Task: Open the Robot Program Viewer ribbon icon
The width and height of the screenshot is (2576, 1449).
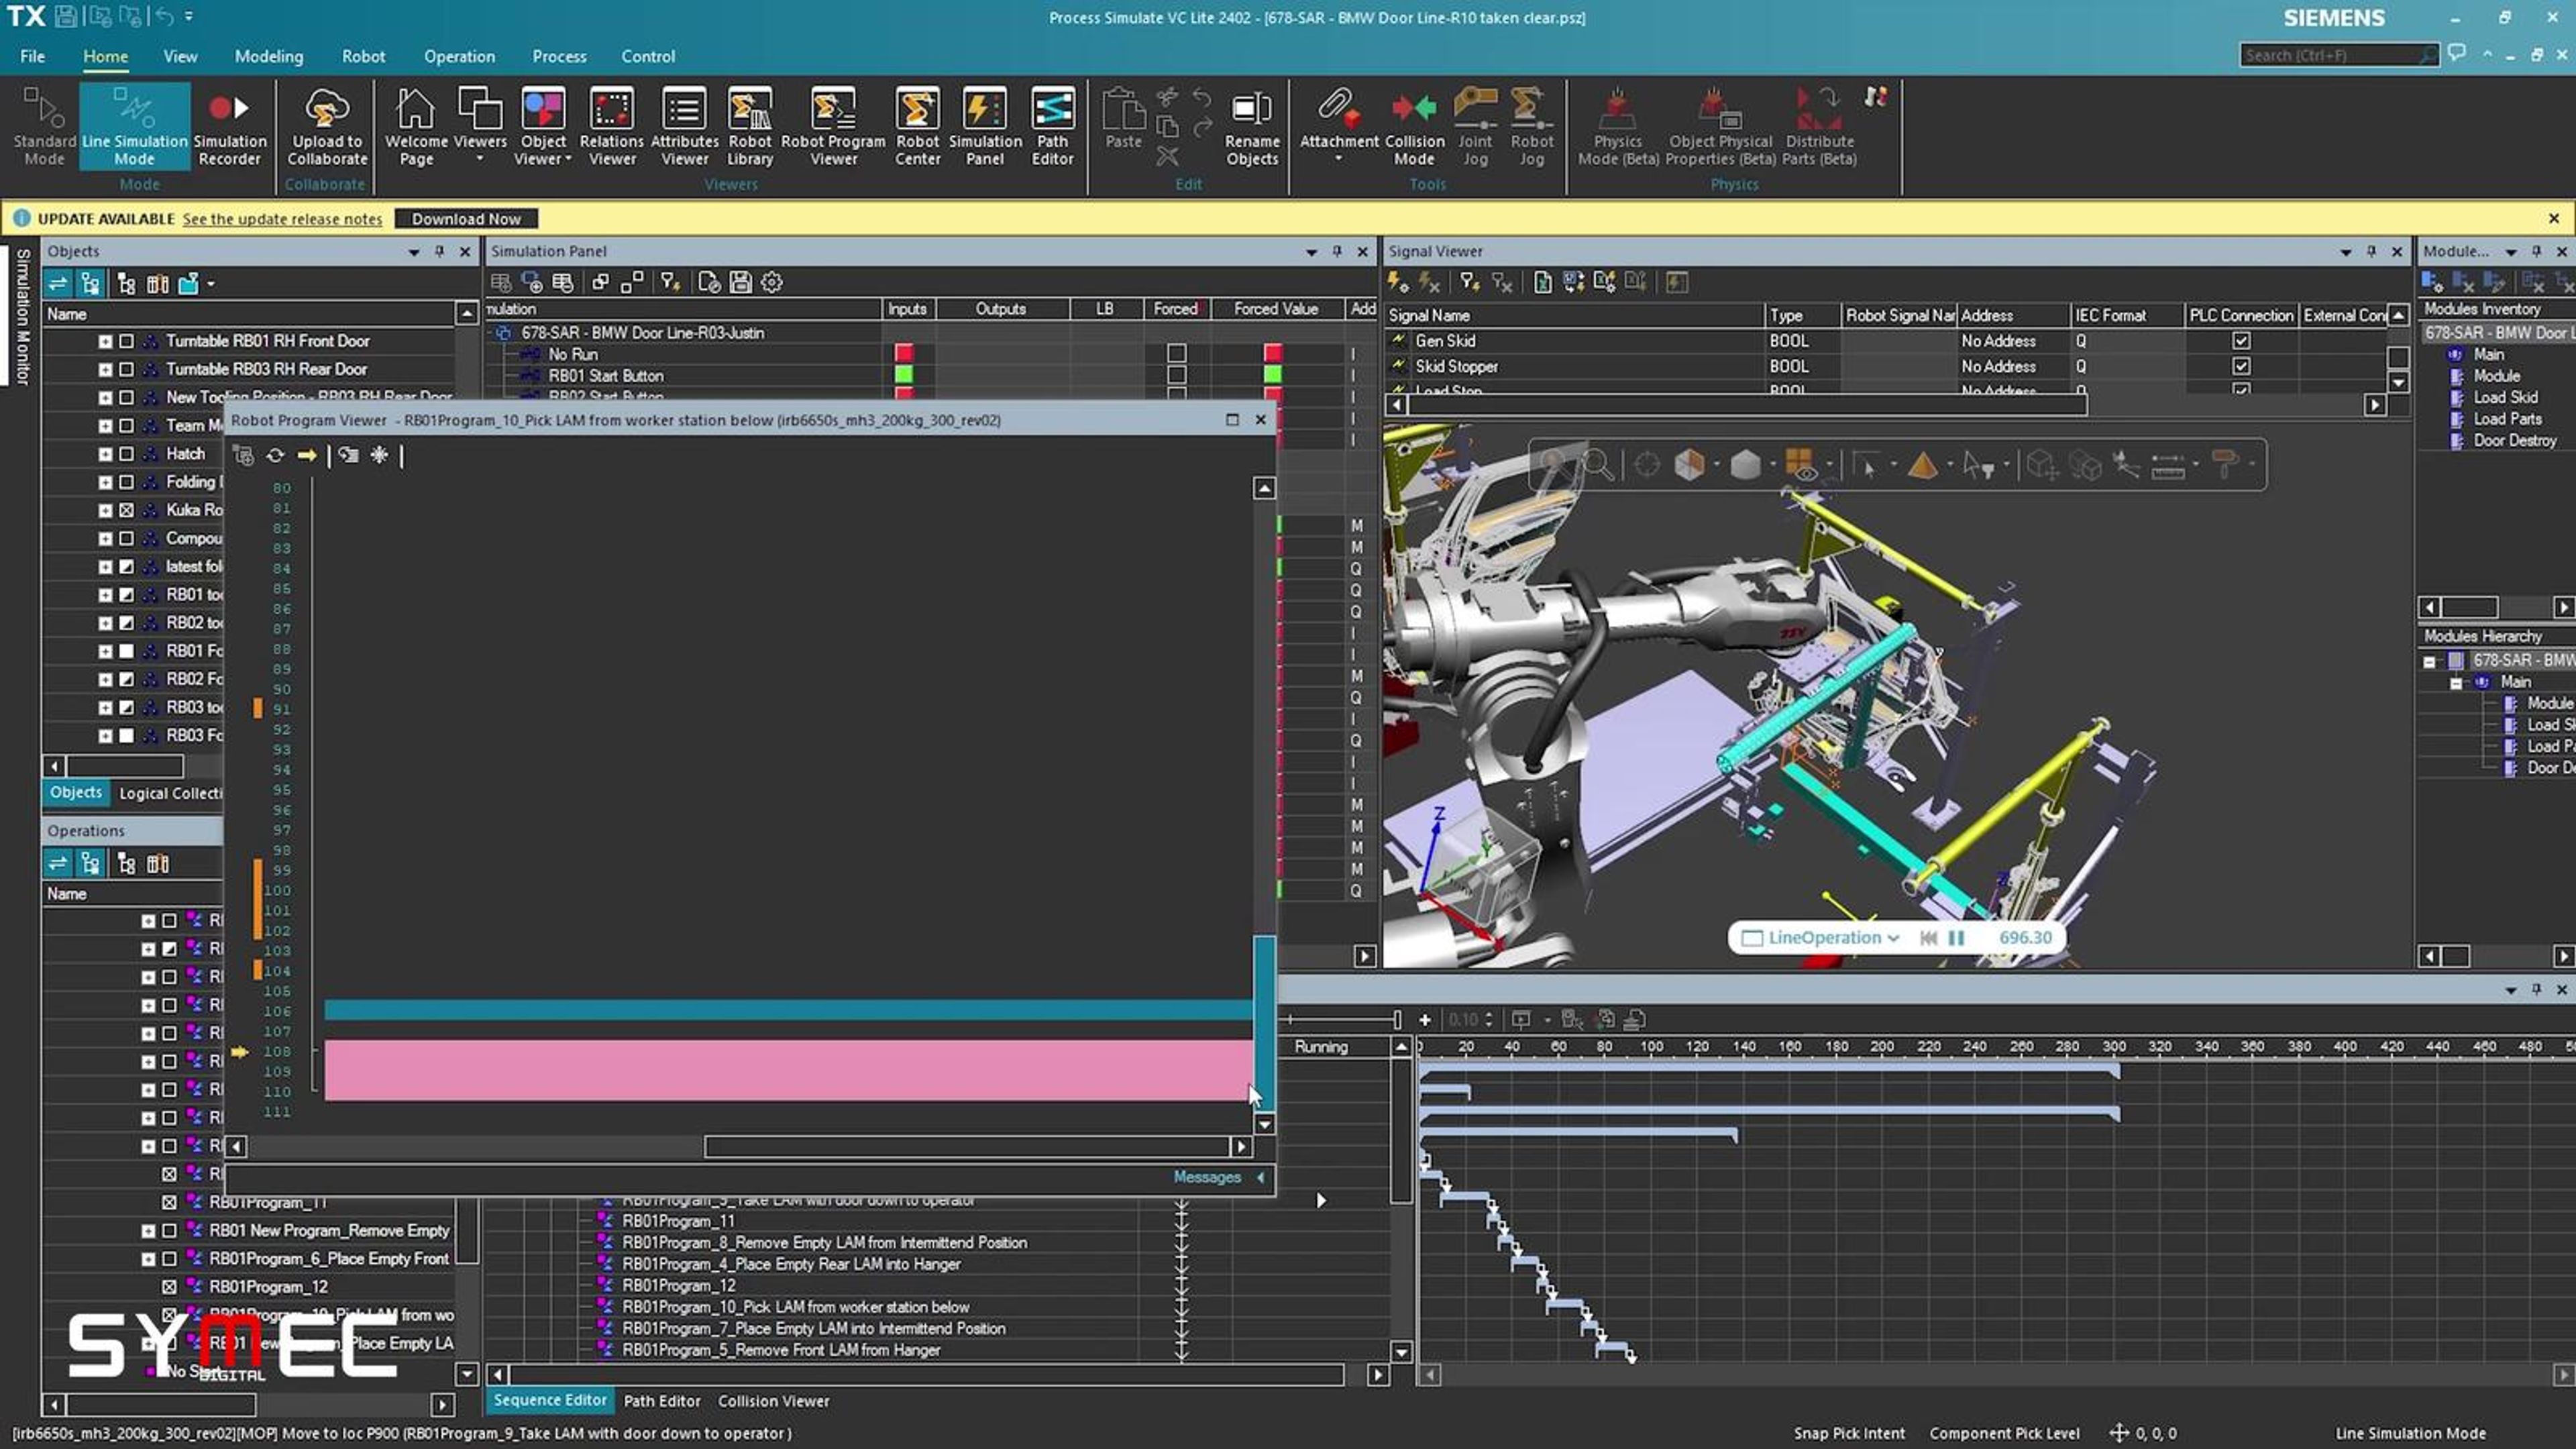Action: click(x=832, y=126)
